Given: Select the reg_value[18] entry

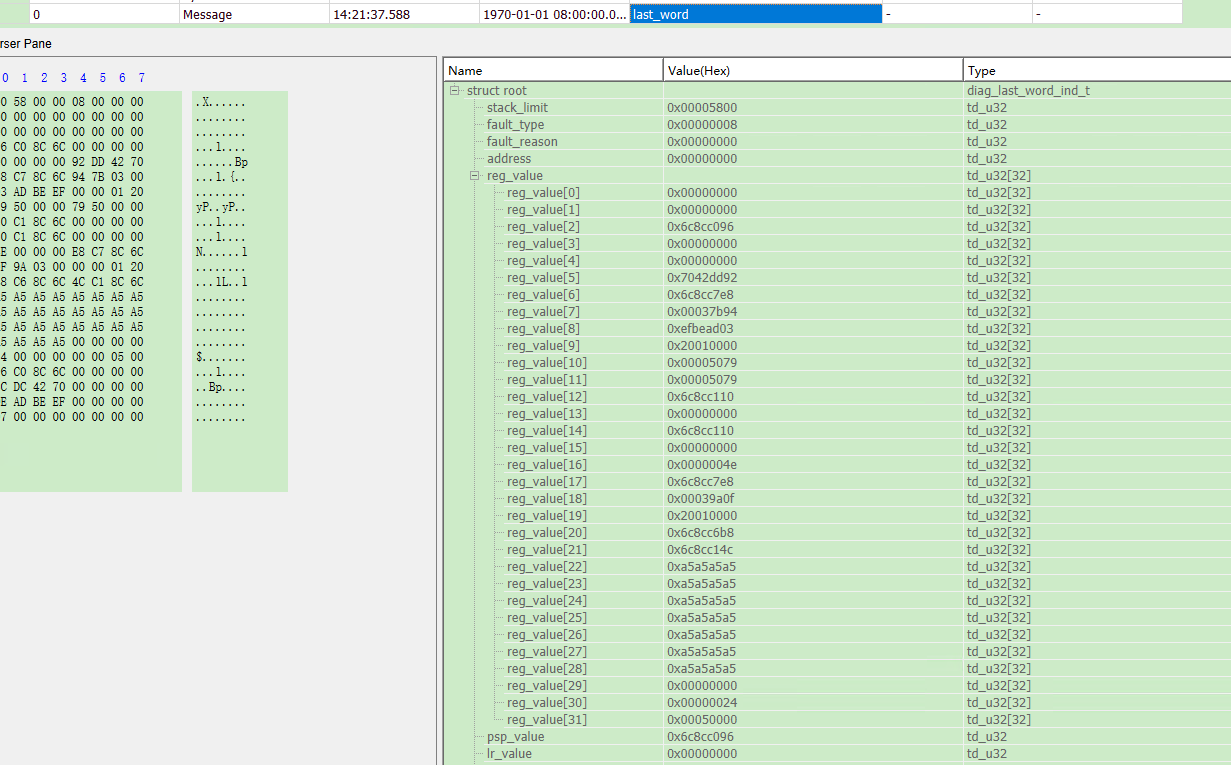Looking at the screenshot, I should [546, 499].
